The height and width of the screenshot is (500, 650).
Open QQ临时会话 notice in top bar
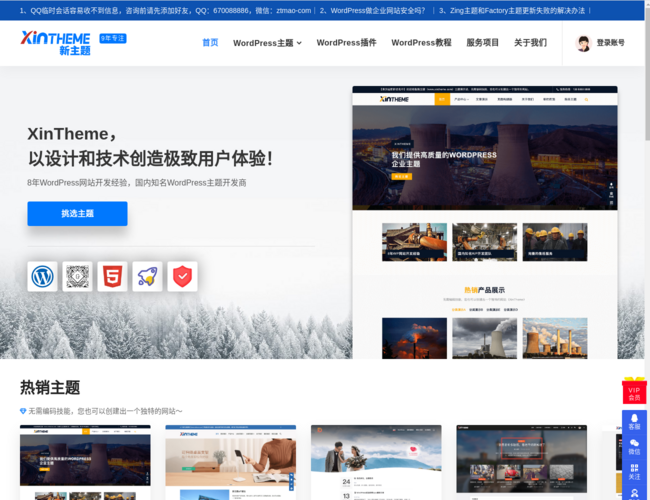[165, 10]
